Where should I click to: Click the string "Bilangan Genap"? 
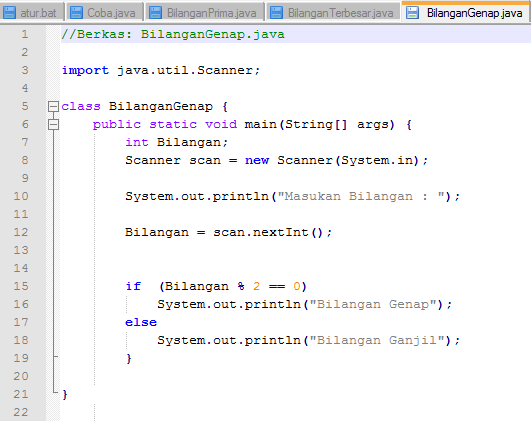(373, 304)
